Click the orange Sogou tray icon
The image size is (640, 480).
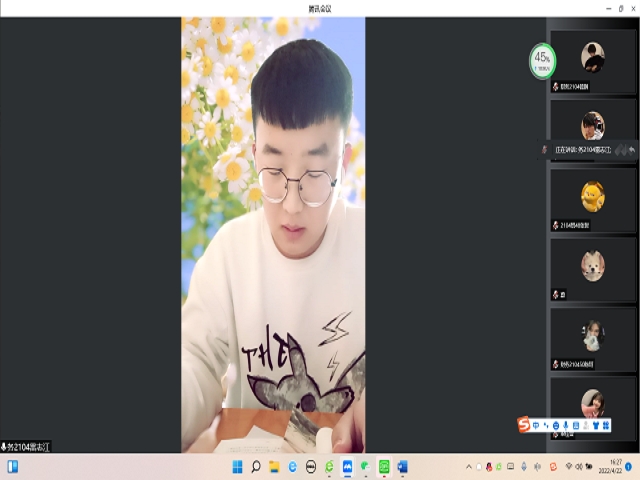click(553, 467)
